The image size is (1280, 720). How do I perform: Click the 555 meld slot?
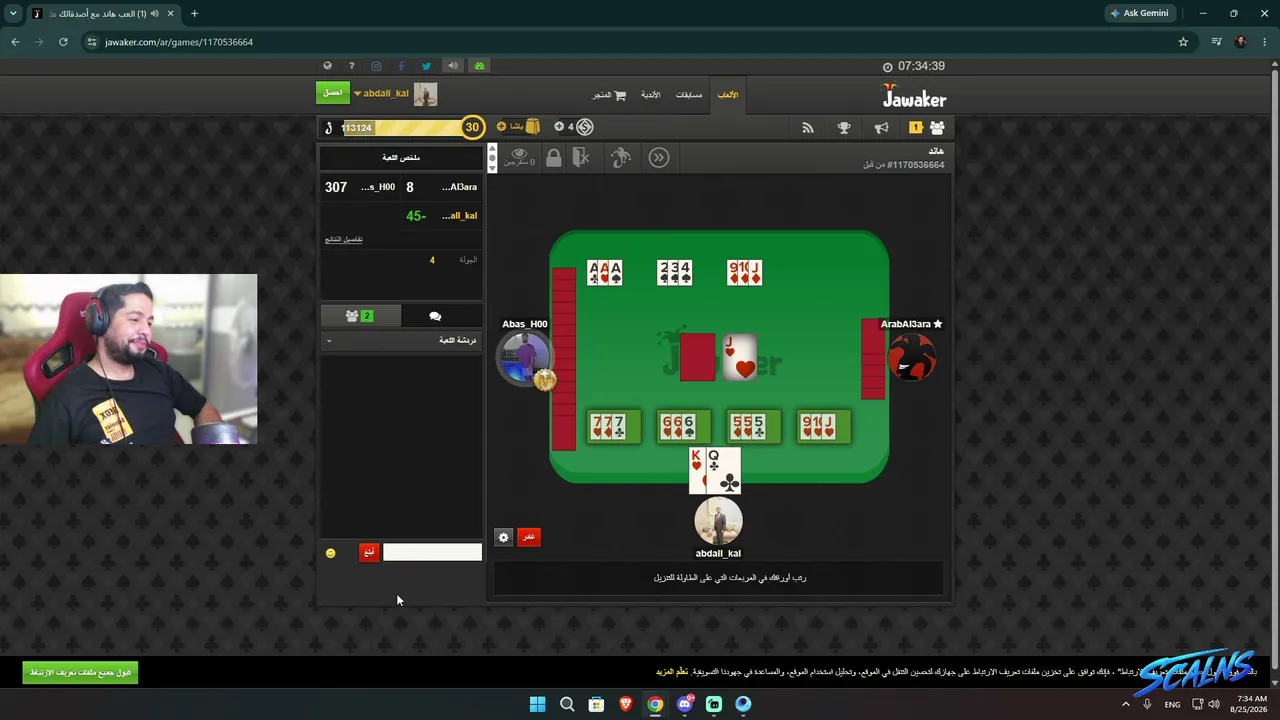pyautogui.click(x=753, y=427)
